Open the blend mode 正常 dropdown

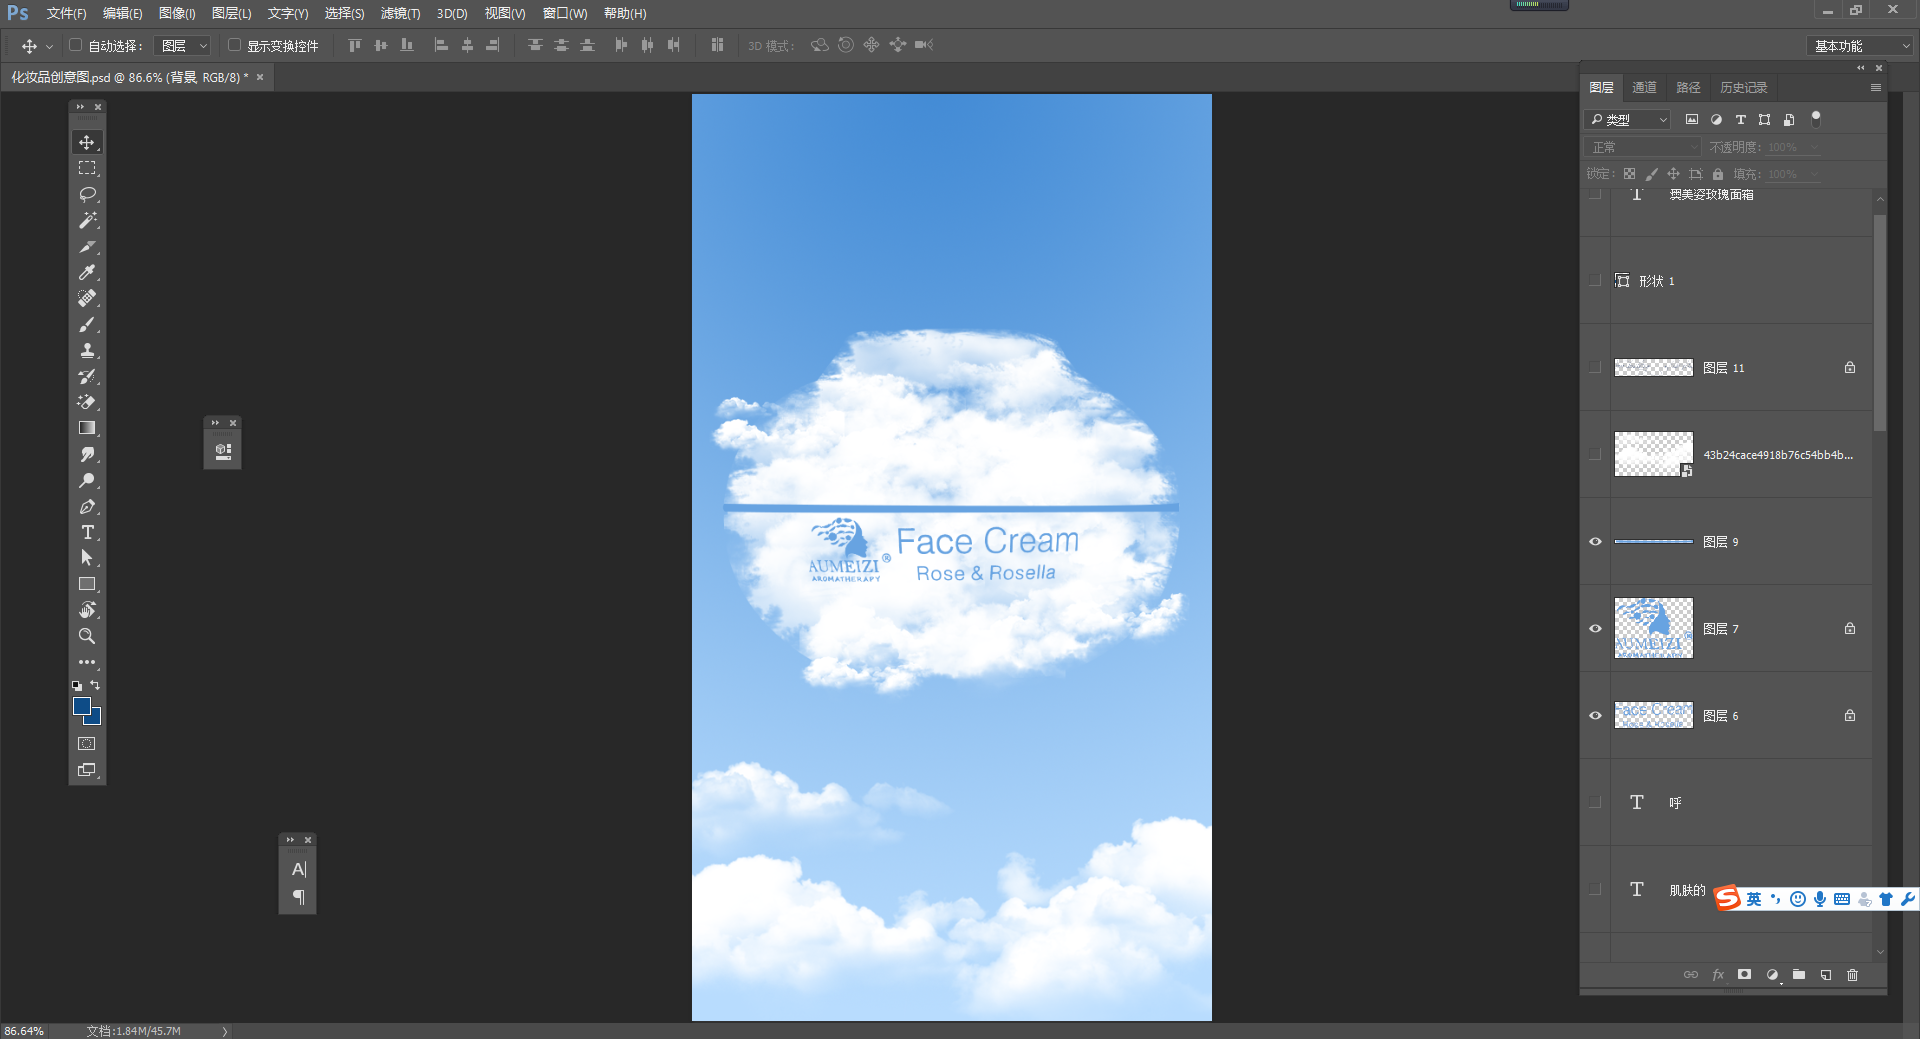(x=1643, y=147)
